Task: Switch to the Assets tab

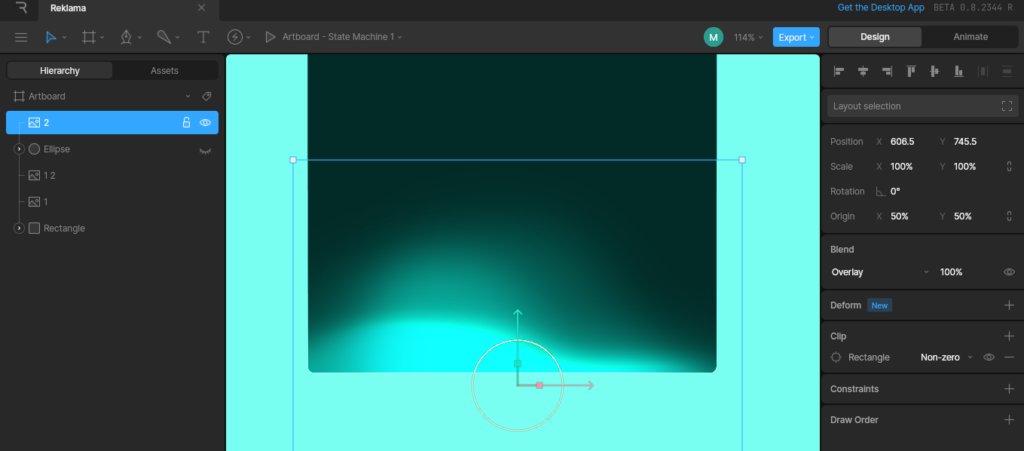Action: tap(165, 70)
